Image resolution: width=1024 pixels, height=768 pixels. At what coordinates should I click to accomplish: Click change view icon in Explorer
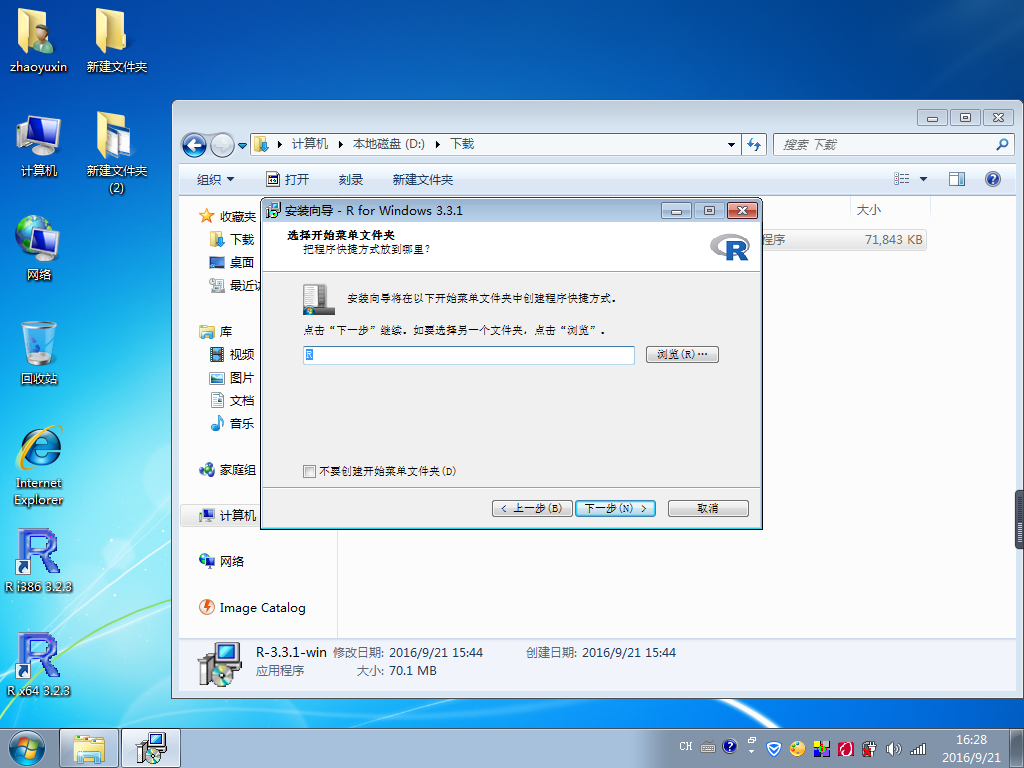(x=902, y=179)
